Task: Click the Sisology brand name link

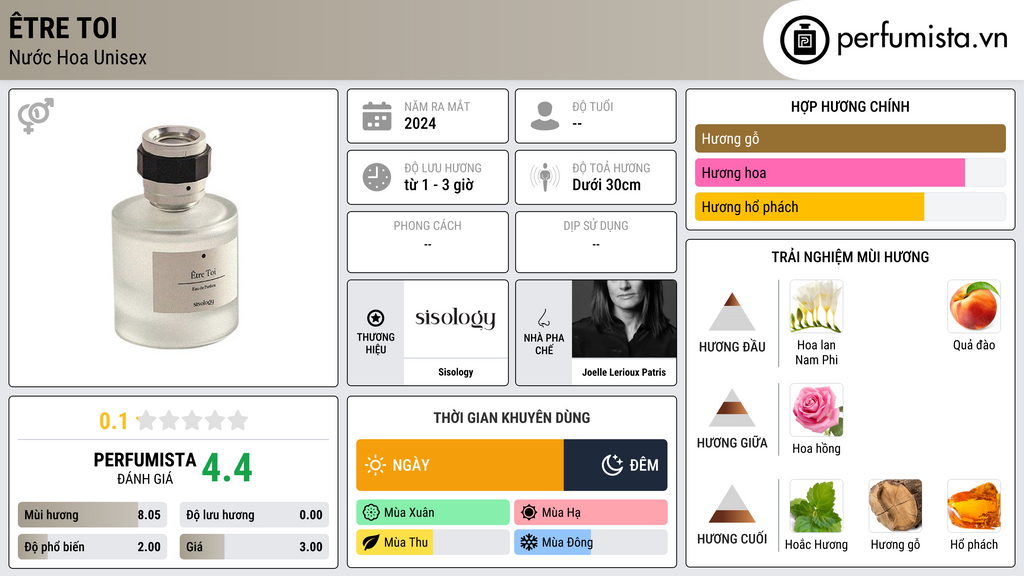Action: [x=456, y=372]
